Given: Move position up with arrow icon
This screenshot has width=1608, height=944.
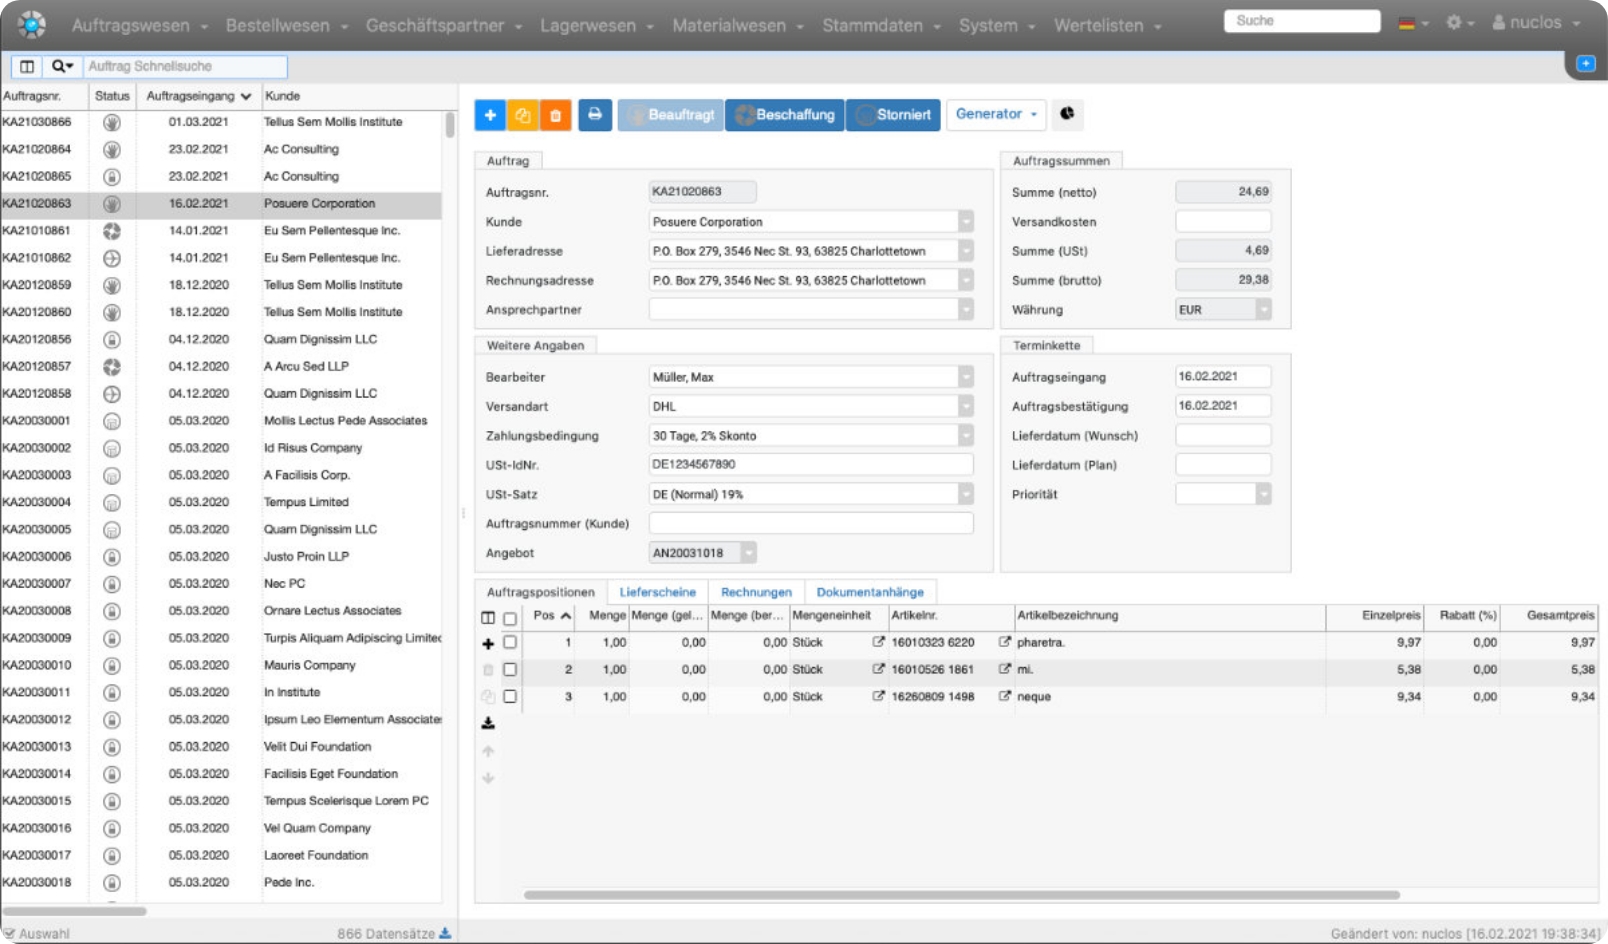Looking at the screenshot, I should pos(488,751).
